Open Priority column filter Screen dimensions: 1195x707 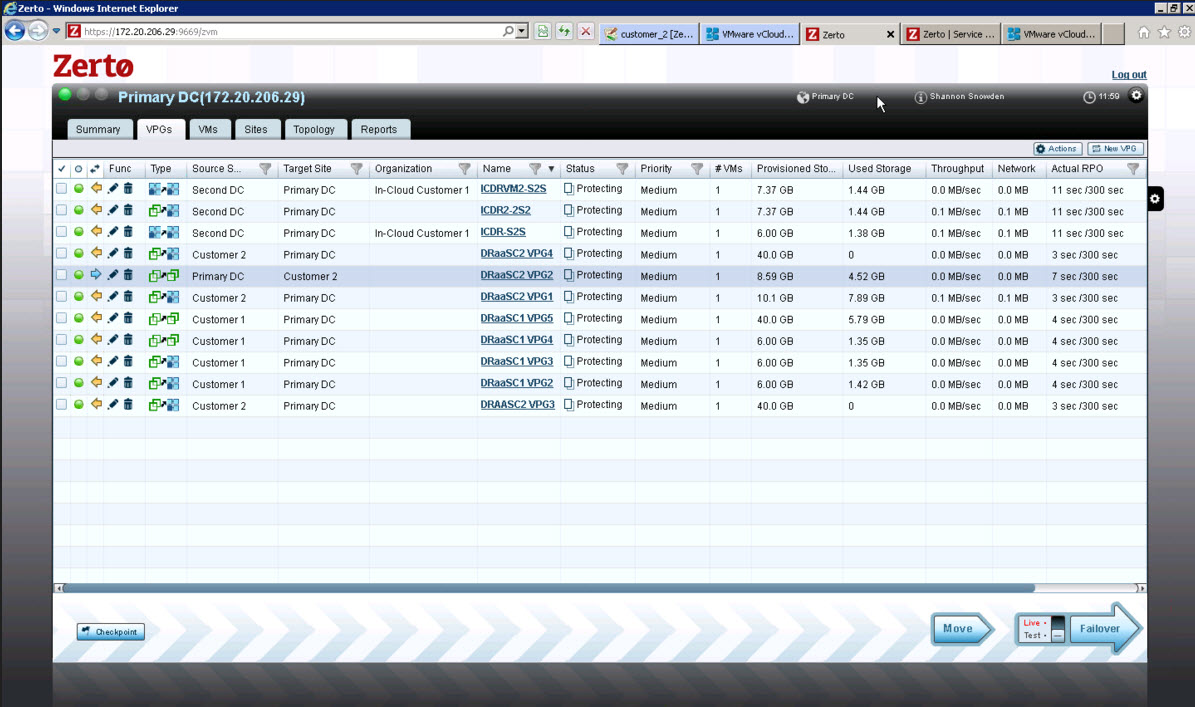pyautogui.click(x=697, y=168)
